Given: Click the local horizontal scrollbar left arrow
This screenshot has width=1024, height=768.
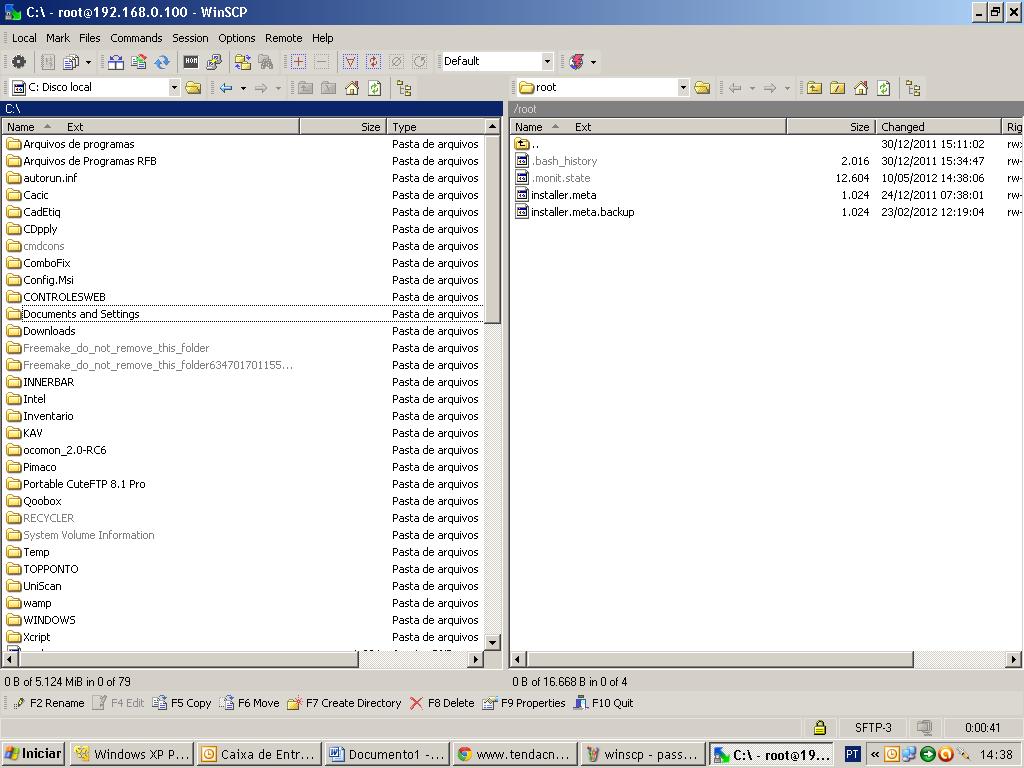Looking at the screenshot, I should click(10, 660).
